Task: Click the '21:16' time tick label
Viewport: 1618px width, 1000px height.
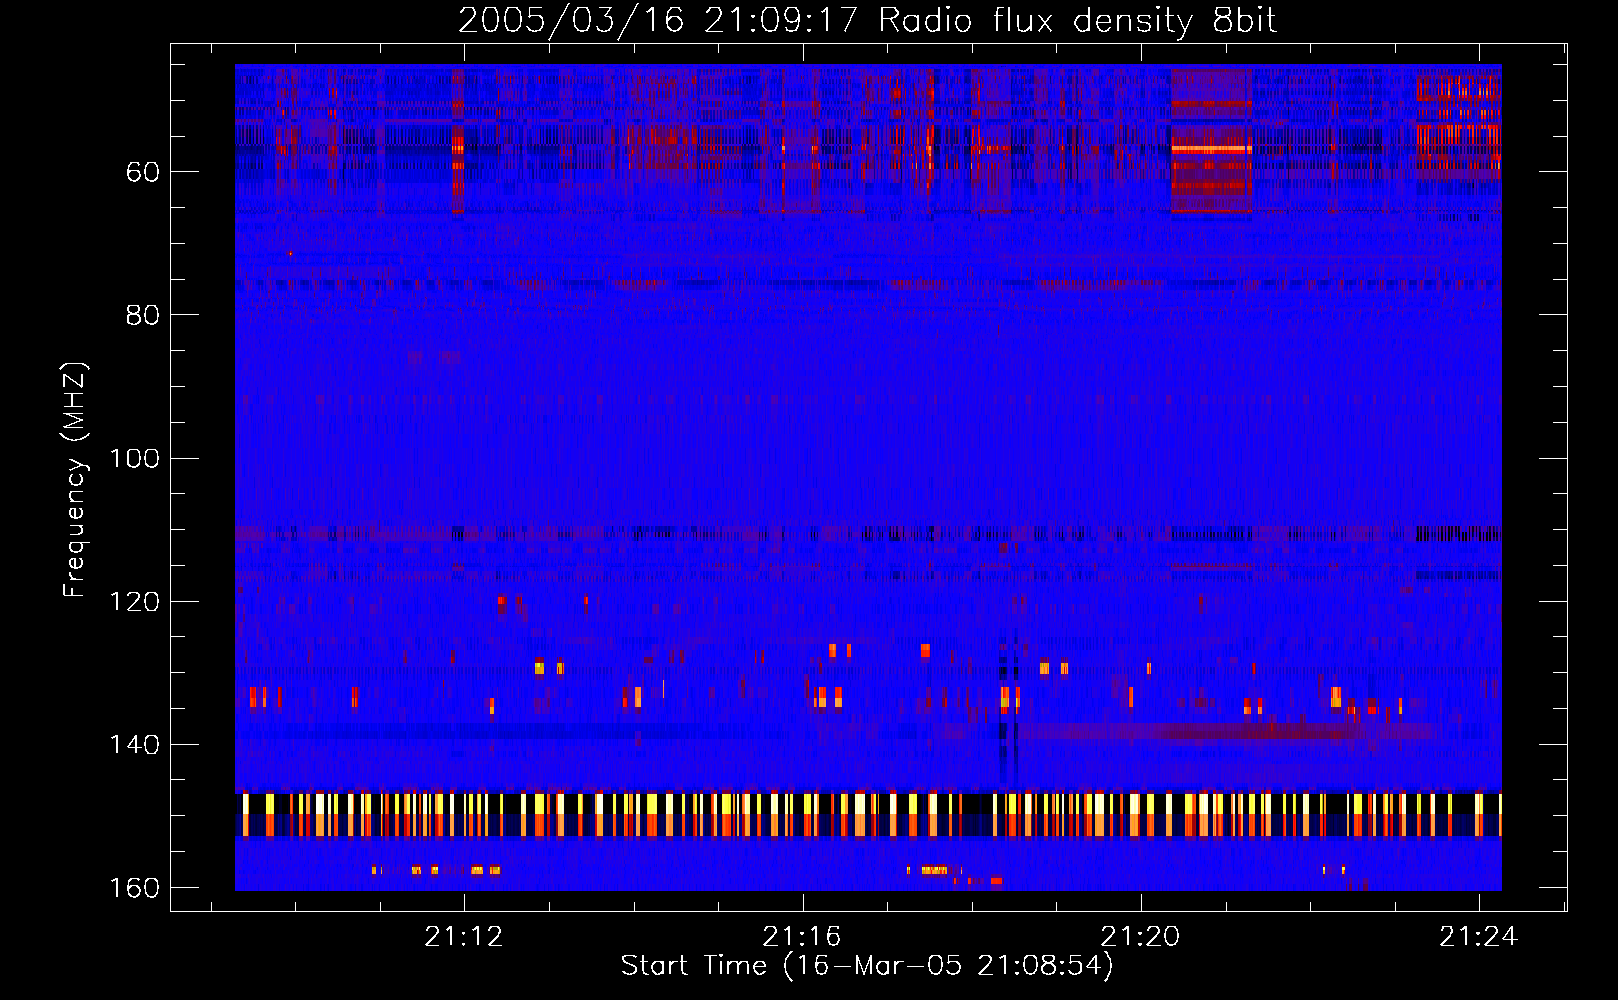Action: pyautogui.click(x=802, y=937)
